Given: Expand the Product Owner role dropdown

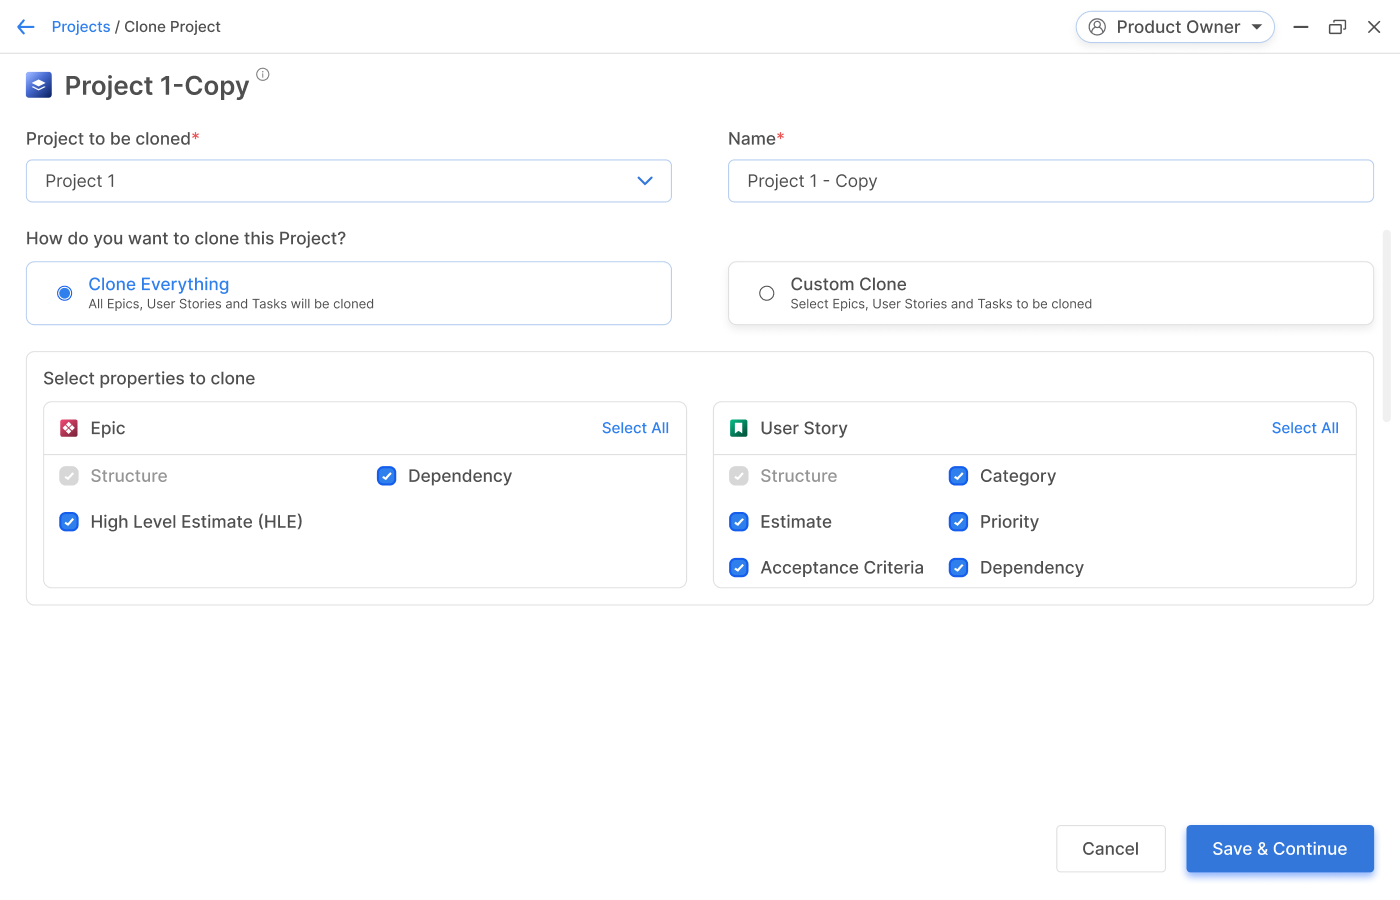Looking at the screenshot, I should tap(1256, 27).
